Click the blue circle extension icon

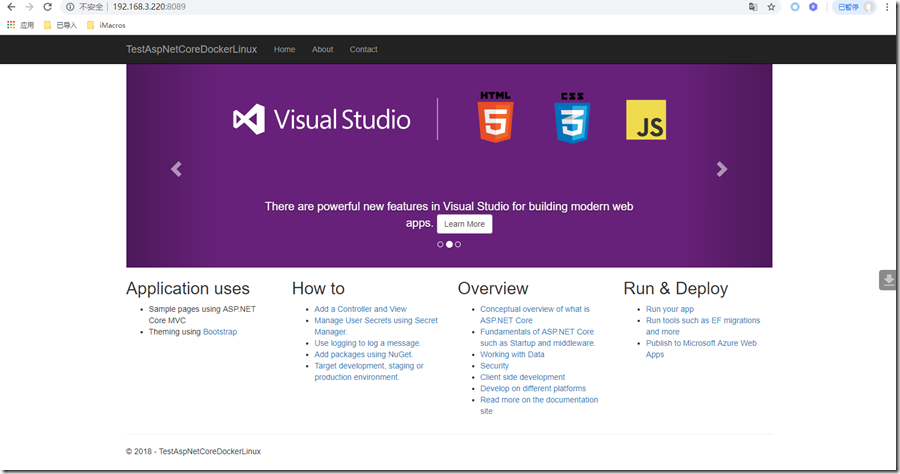coord(795,7)
